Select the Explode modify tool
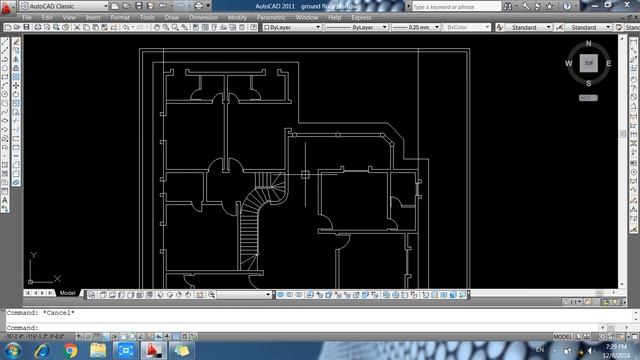The width and height of the screenshot is (640, 360). pos(16,182)
